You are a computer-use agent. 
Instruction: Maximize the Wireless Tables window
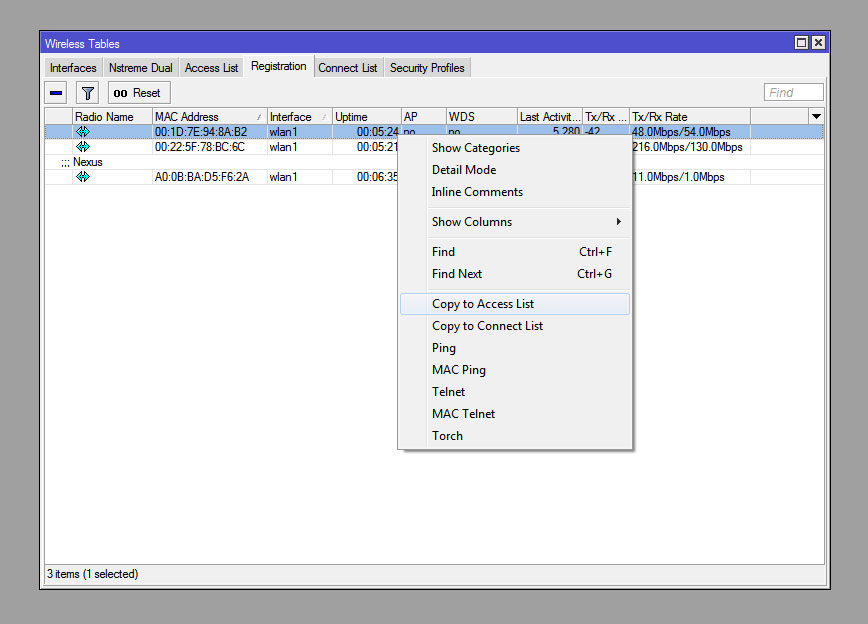(801, 43)
